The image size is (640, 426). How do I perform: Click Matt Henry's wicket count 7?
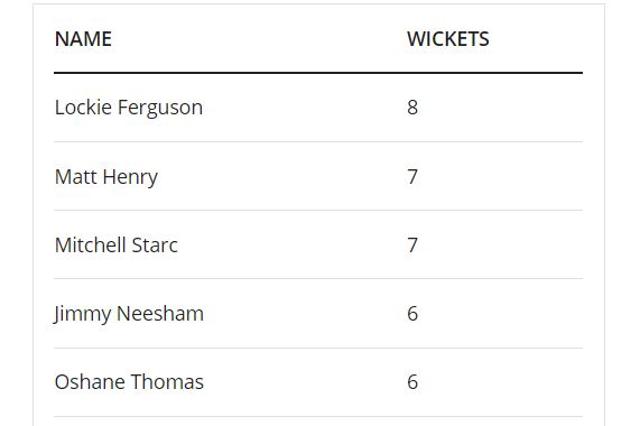click(x=412, y=177)
